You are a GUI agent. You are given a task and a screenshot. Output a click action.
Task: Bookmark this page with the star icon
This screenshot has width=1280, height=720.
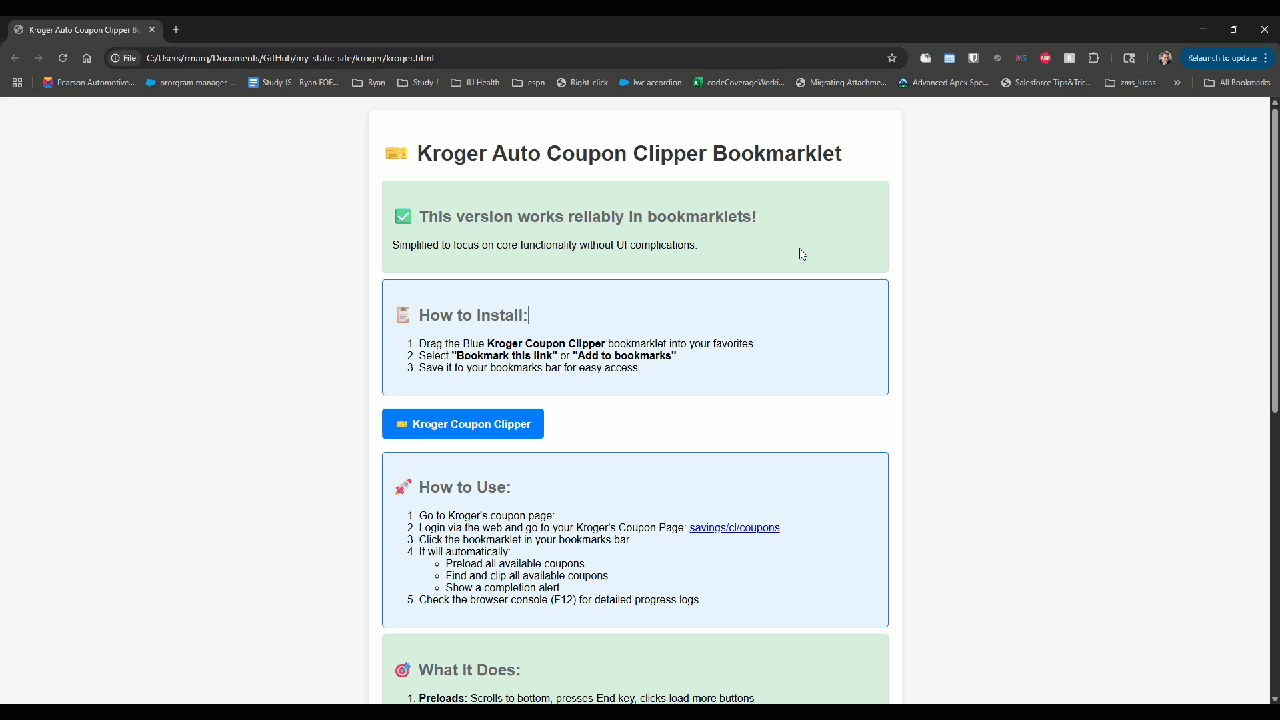coord(892,58)
